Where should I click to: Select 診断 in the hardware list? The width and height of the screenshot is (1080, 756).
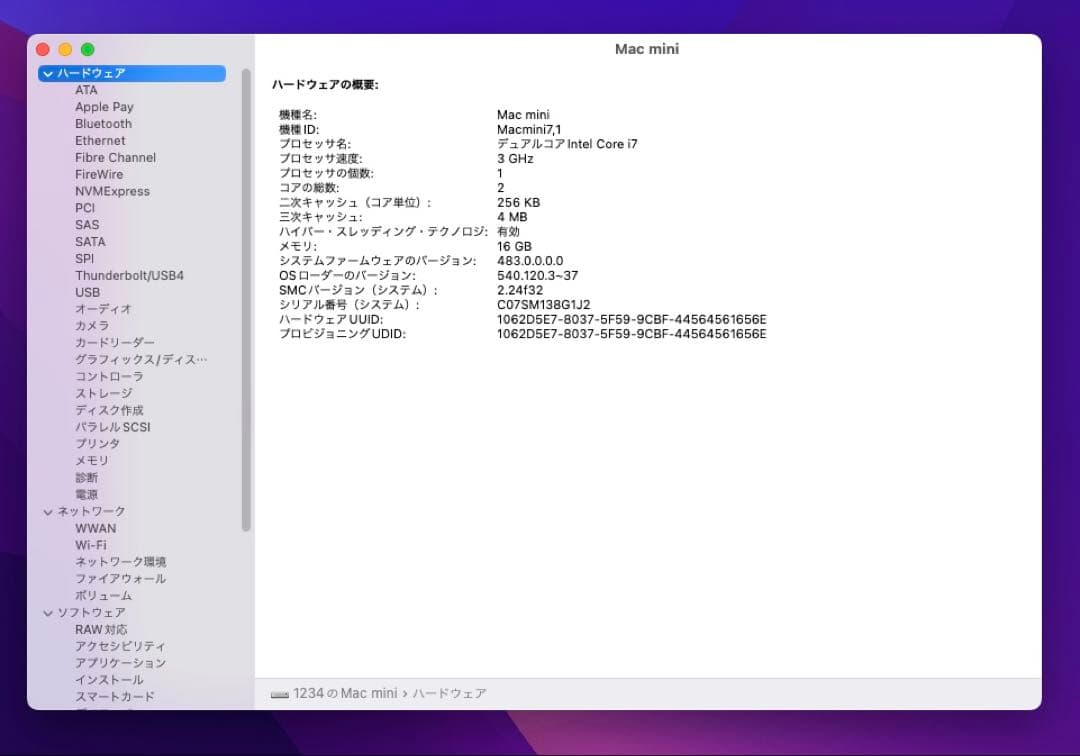[85, 477]
